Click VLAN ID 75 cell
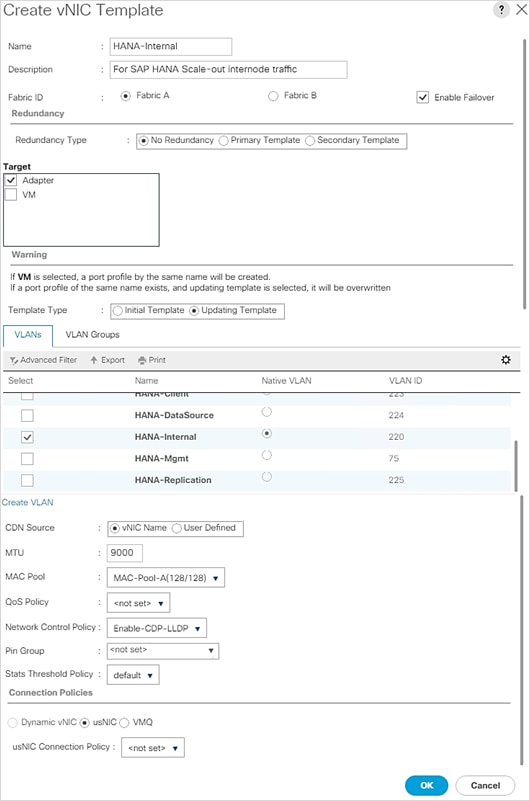Viewport: 530px width, 801px height. [394, 459]
